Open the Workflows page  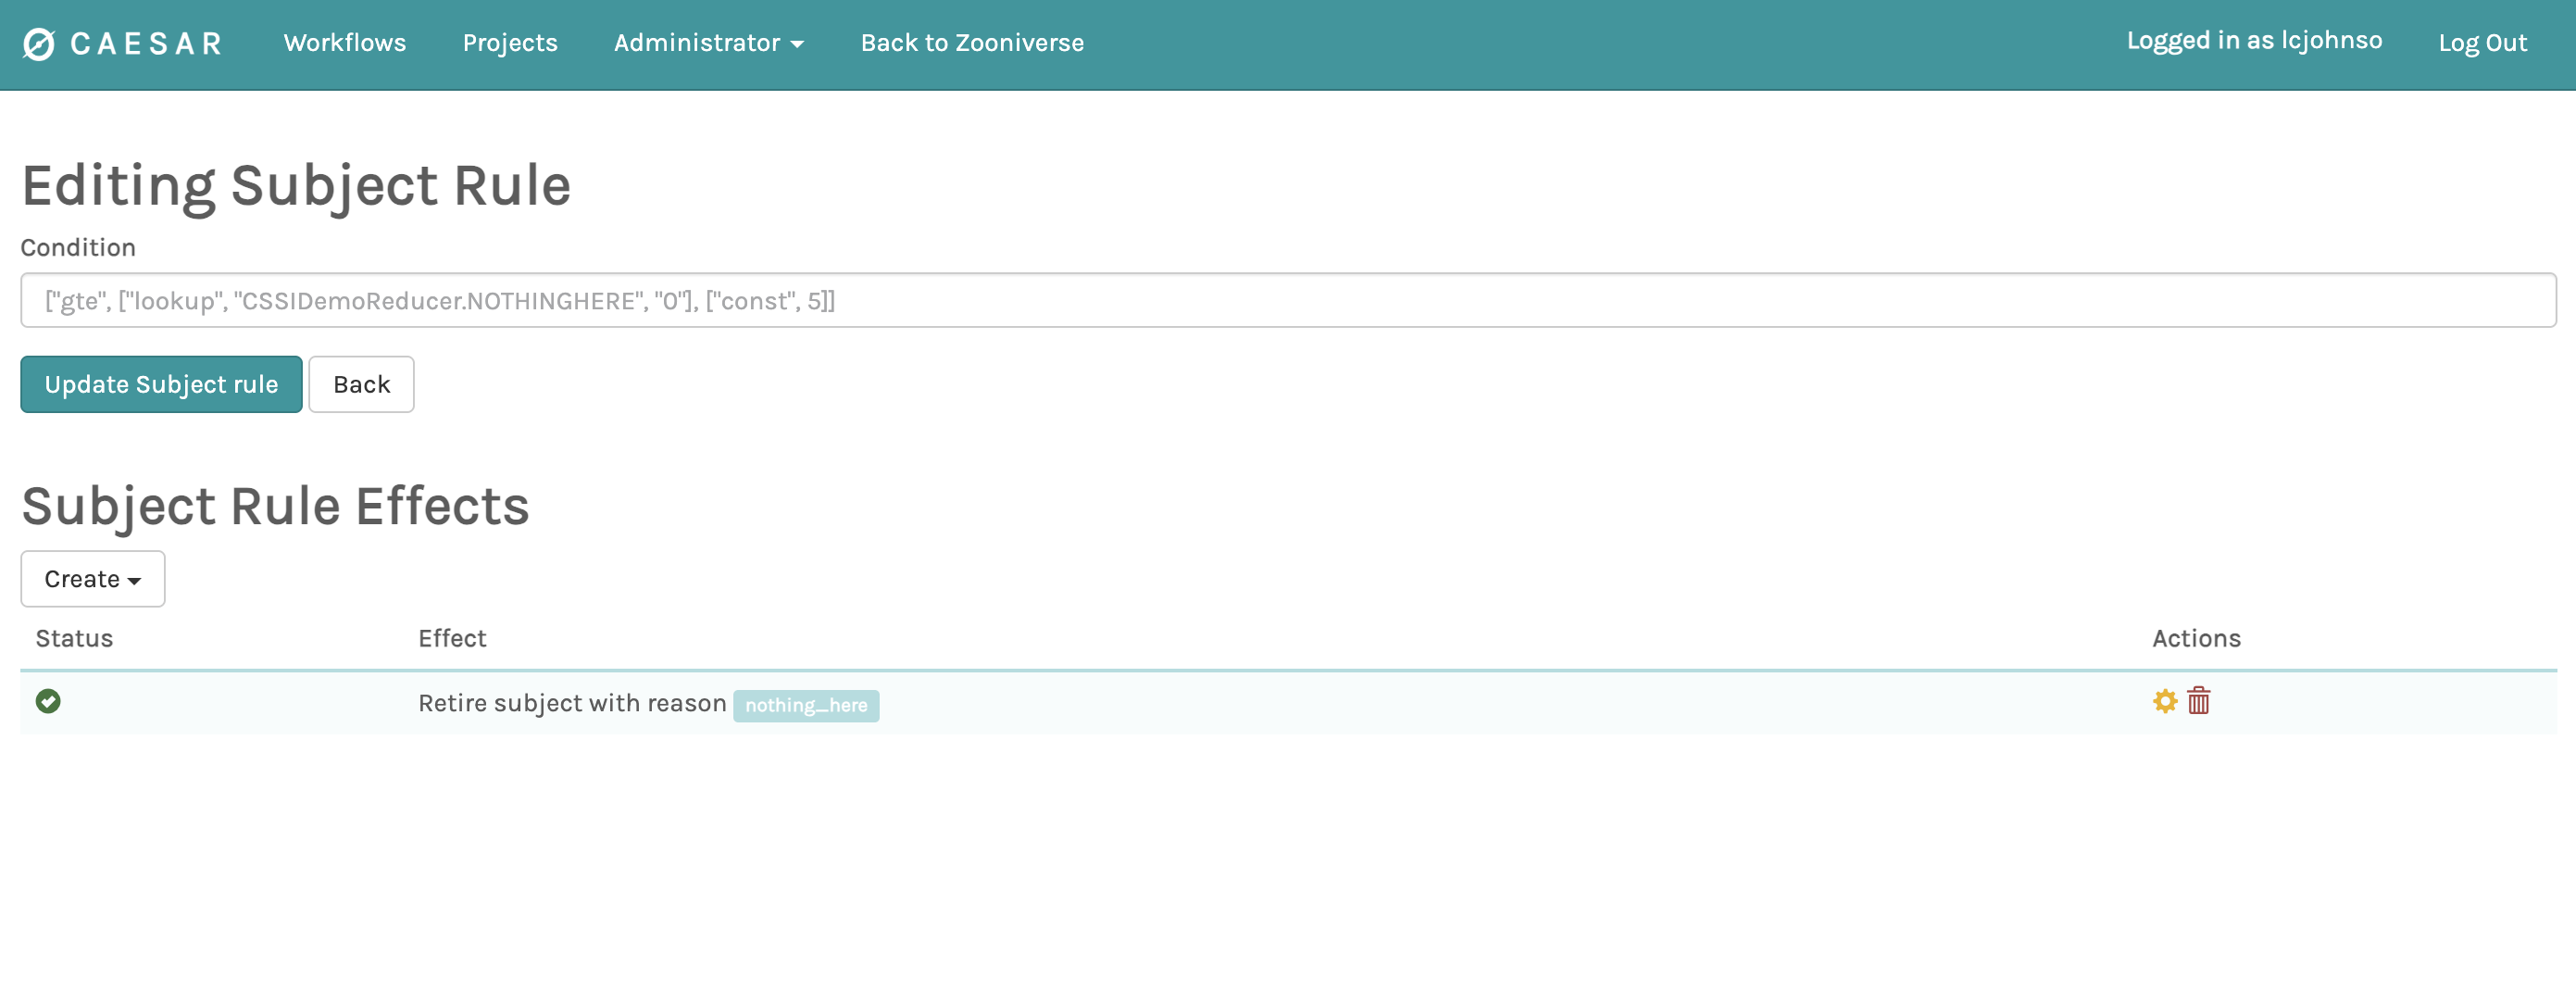point(344,43)
